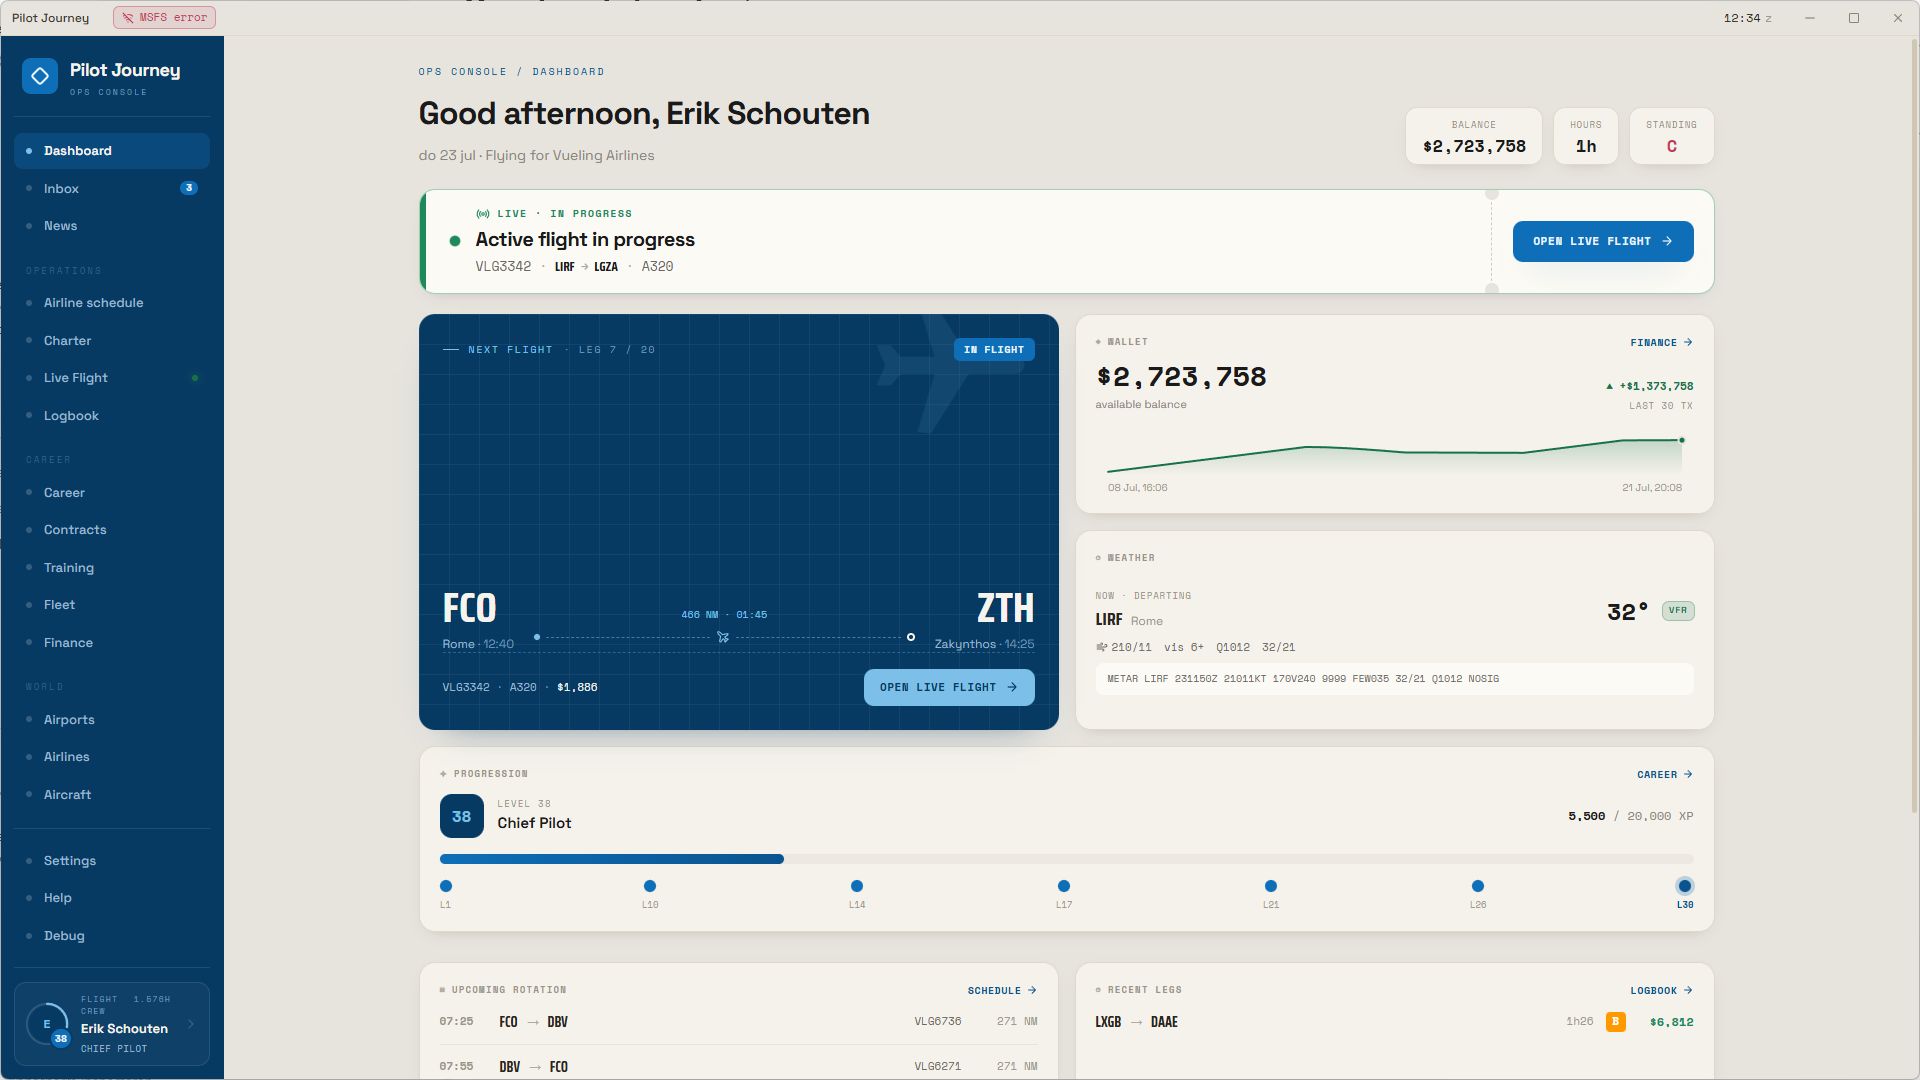Browse Airports in World section

click(112, 720)
